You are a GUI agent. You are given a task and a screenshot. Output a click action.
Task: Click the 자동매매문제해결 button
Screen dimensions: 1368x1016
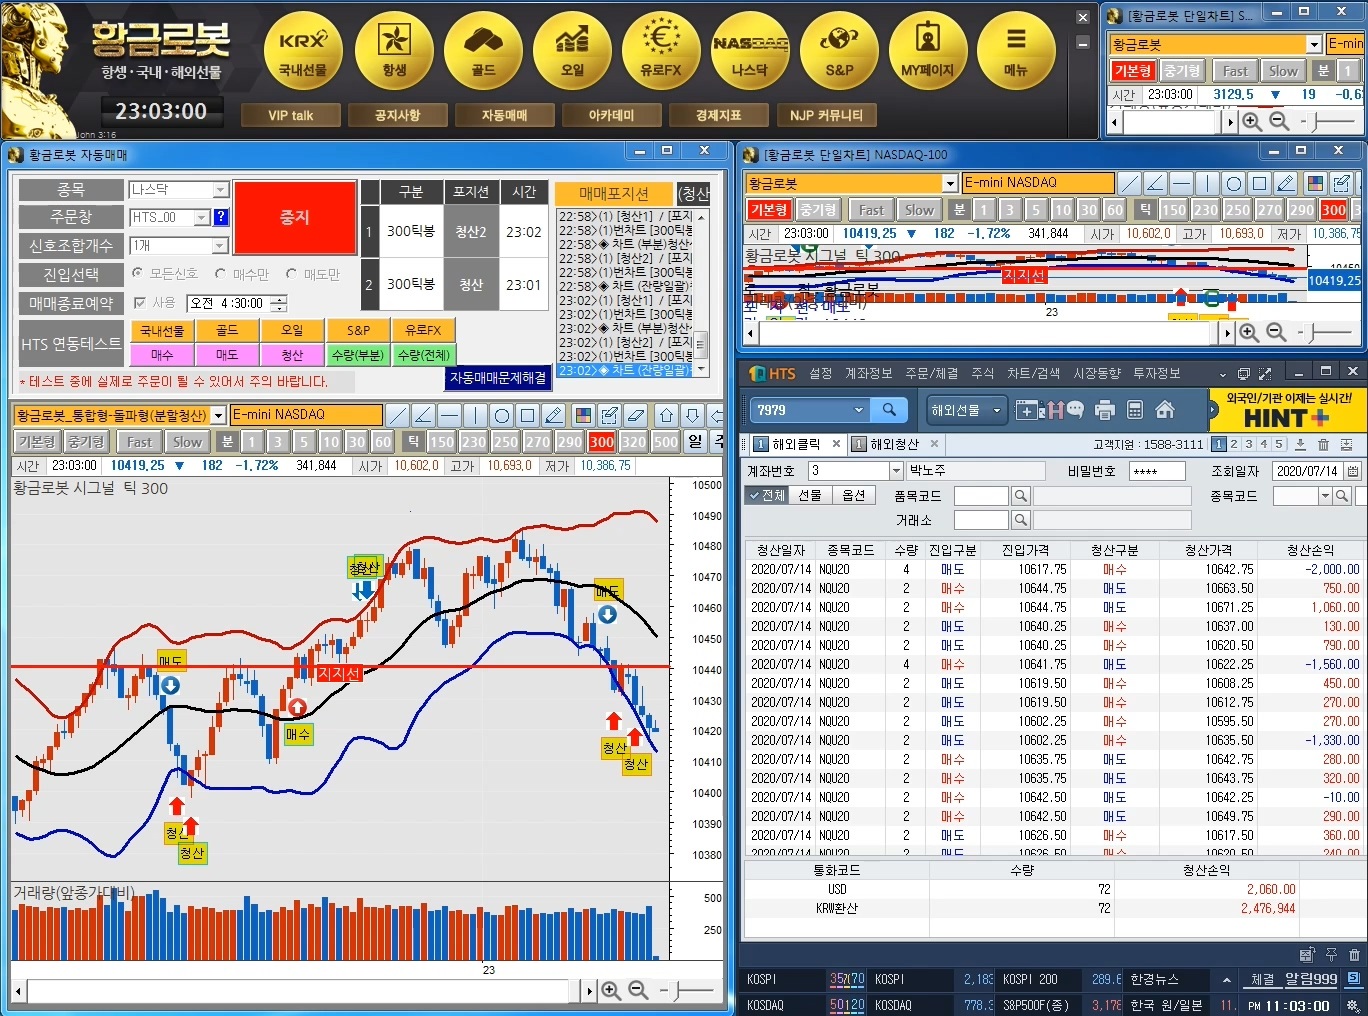(498, 378)
